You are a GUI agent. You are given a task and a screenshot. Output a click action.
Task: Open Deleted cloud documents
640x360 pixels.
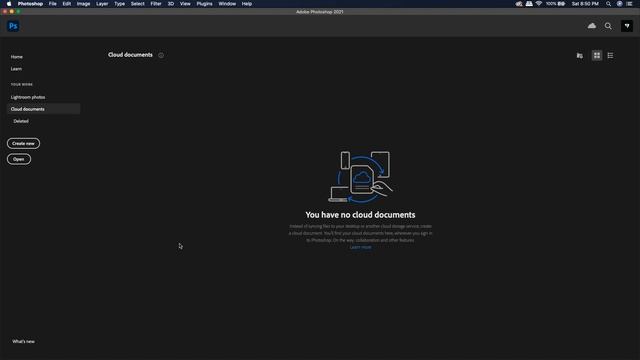tap(21, 121)
